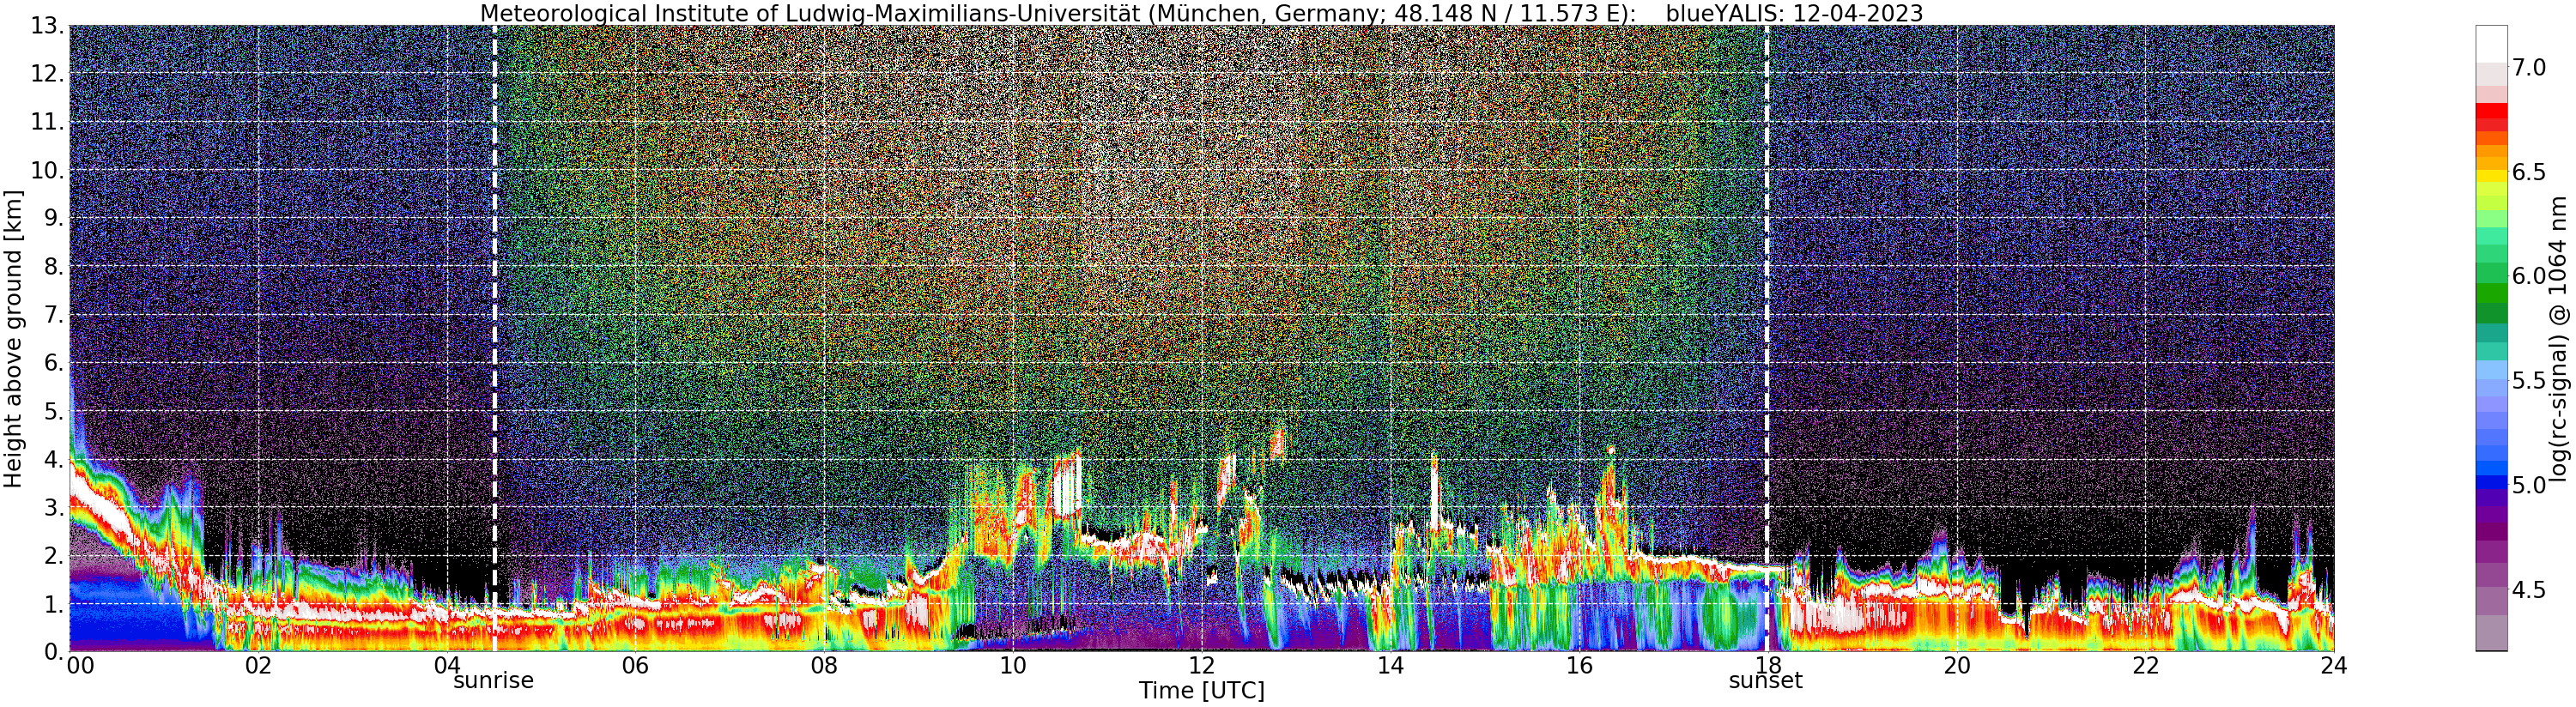This screenshot has width=2576, height=707.
Task: Click the yellow segment of the colorbar near 6.5
Action: [x=2491, y=176]
